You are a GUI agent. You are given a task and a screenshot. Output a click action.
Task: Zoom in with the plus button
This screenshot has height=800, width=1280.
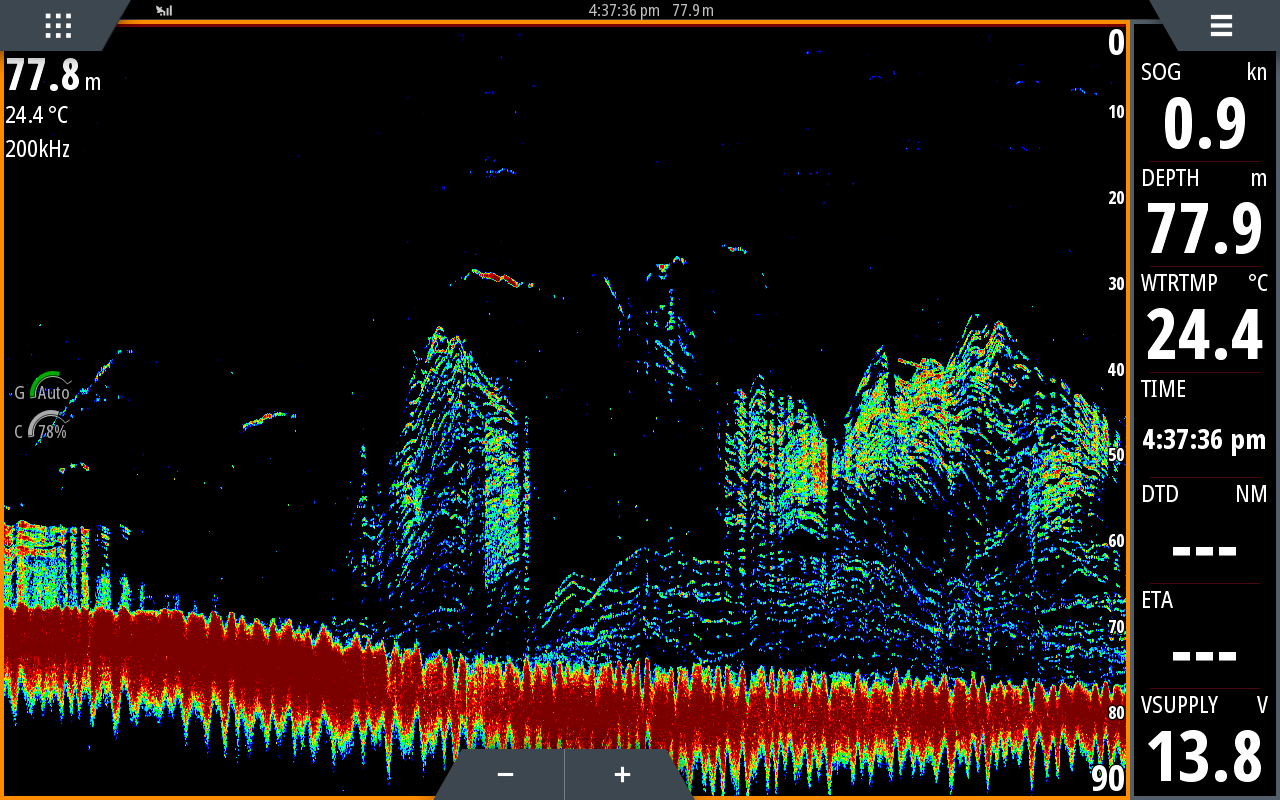(x=622, y=775)
